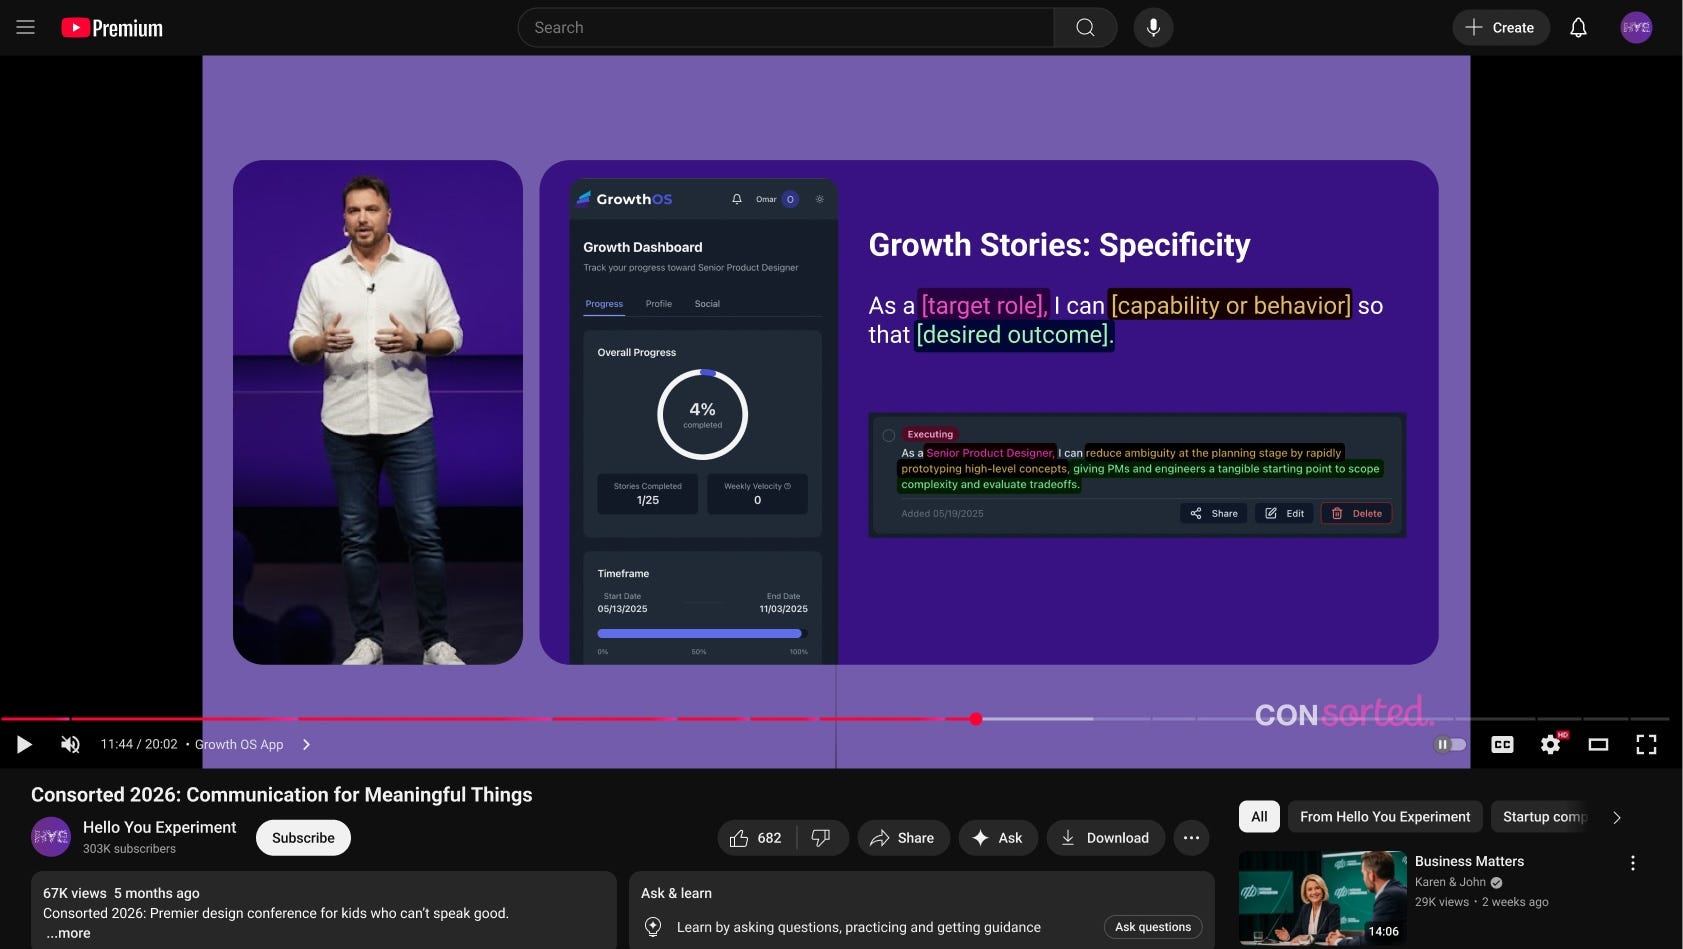Image resolution: width=1683 pixels, height=949 pixels.
Task: Click the search magnifier button
Action: (1085, 28)
